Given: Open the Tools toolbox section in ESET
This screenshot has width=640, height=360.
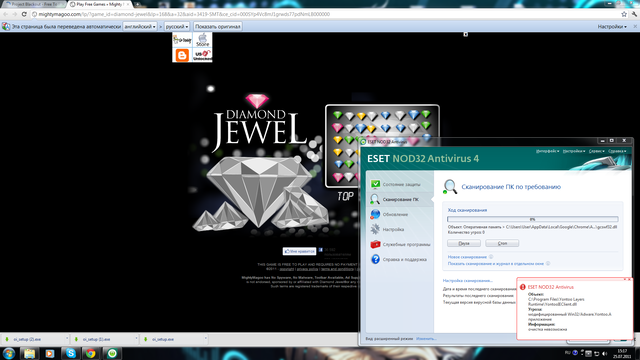Looking at the screenshot, I should 400,244.
